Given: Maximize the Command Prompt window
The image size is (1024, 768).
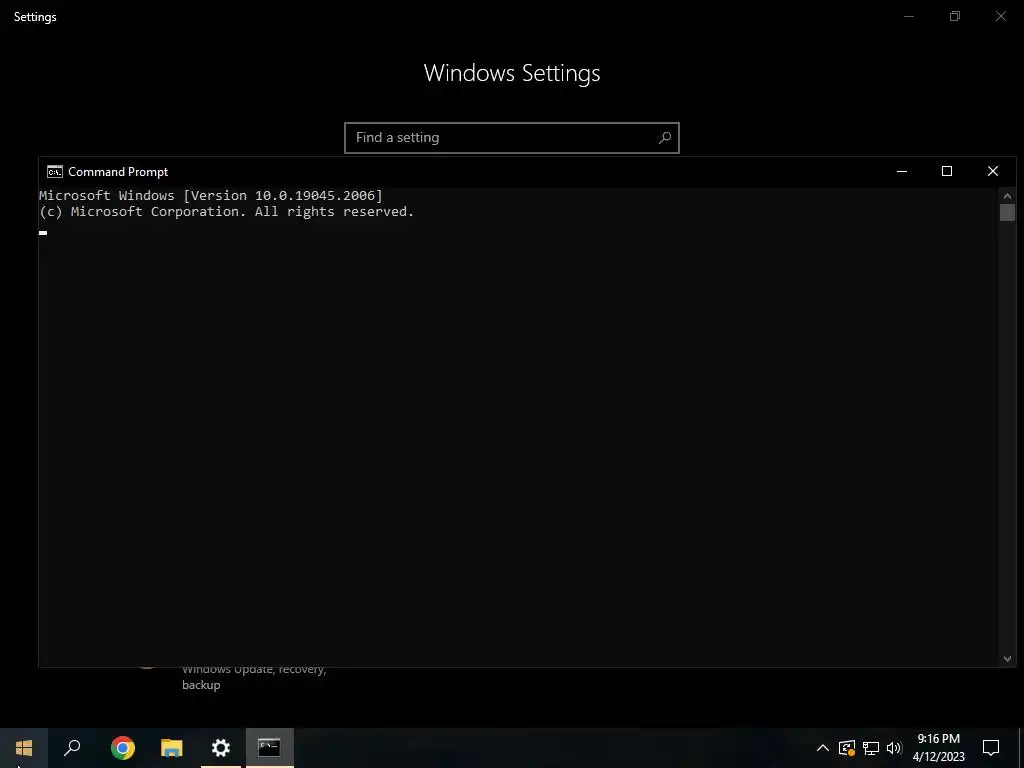Looking at the screenshot, I should coord(947,171).
